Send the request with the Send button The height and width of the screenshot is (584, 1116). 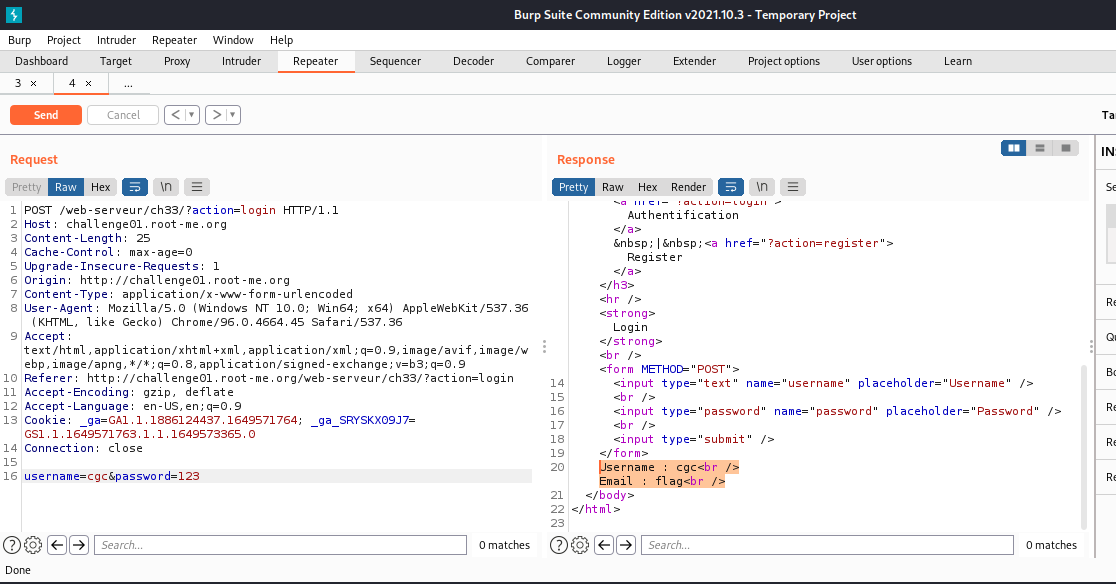(x=46, y=115)
